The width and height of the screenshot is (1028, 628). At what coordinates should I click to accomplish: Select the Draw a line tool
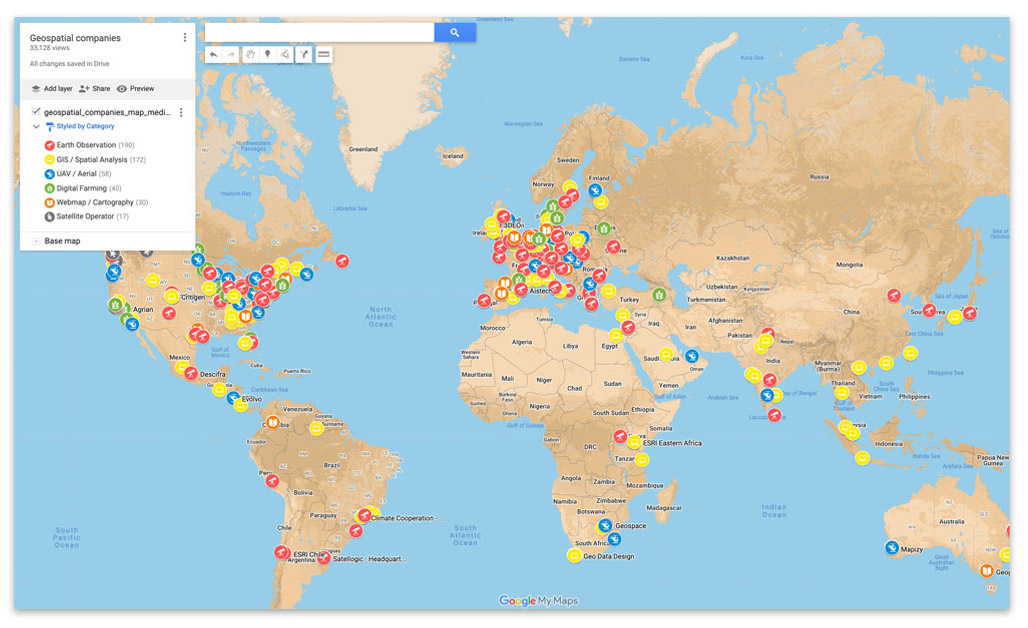[x=285, y=54]
